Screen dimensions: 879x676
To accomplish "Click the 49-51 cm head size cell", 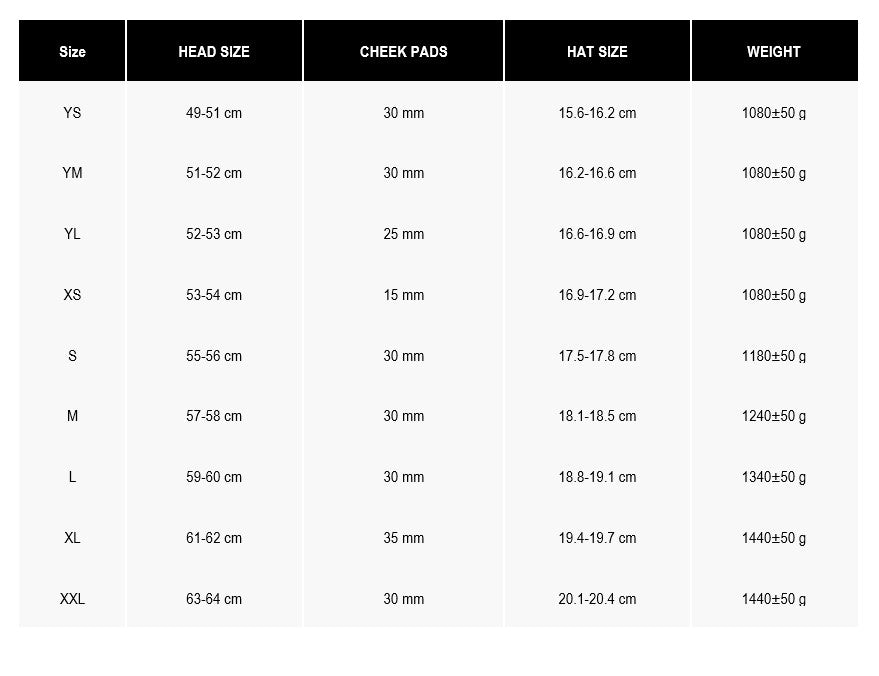I will click(x=214, y=113).
